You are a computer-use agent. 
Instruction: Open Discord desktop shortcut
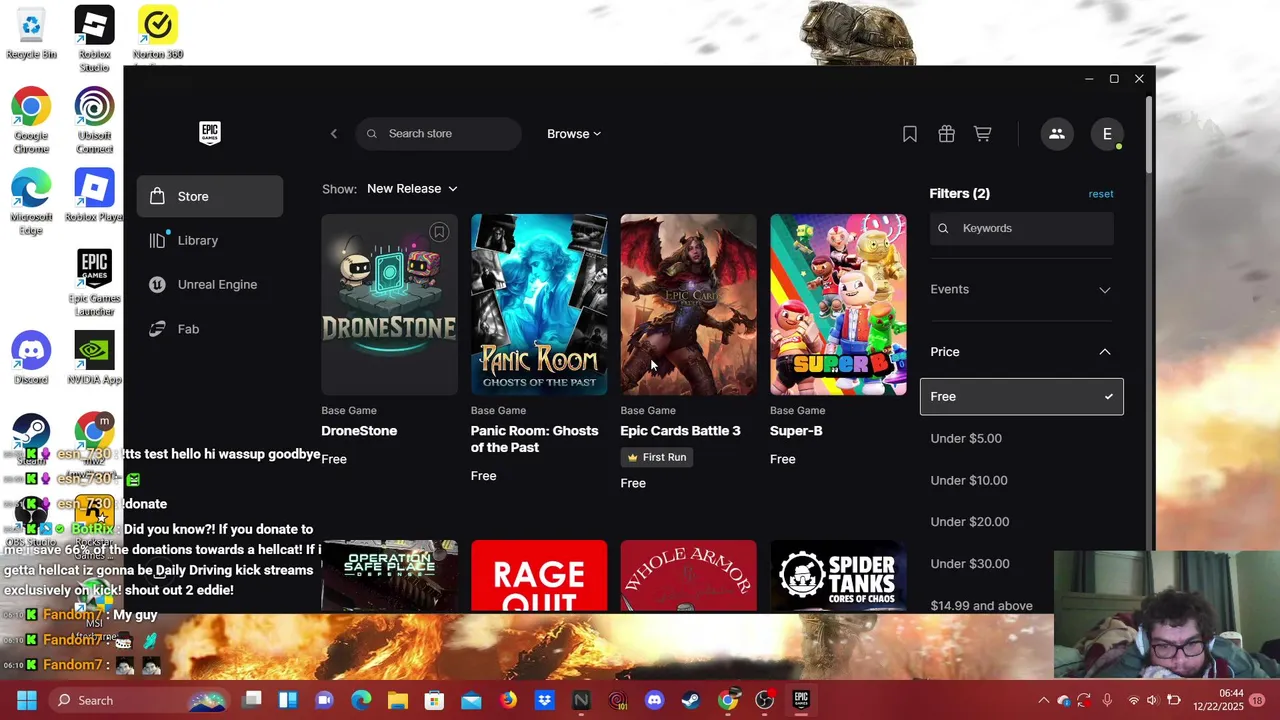(31, 358)
